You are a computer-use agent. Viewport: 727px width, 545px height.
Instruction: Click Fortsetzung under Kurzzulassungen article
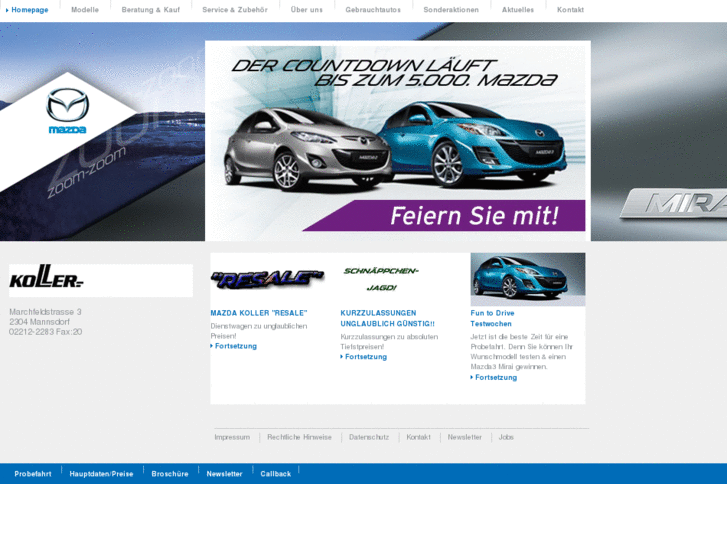click(x=364, y=357)
